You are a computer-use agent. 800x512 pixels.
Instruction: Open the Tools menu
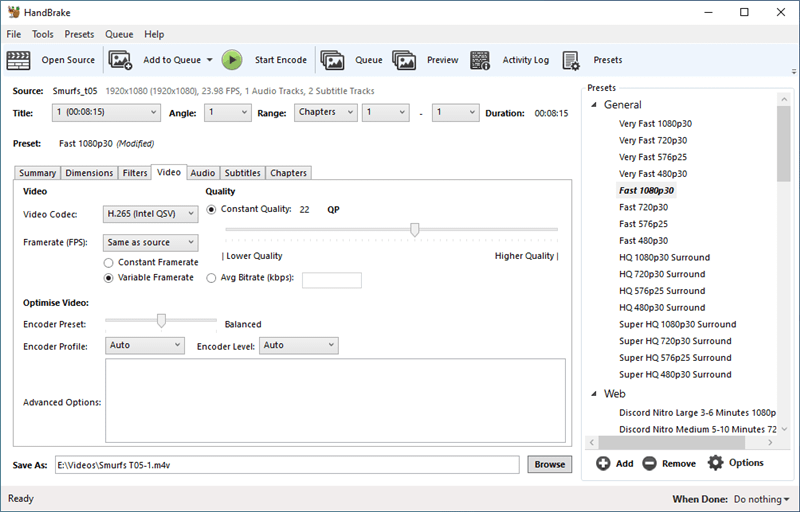pos(42,34)
